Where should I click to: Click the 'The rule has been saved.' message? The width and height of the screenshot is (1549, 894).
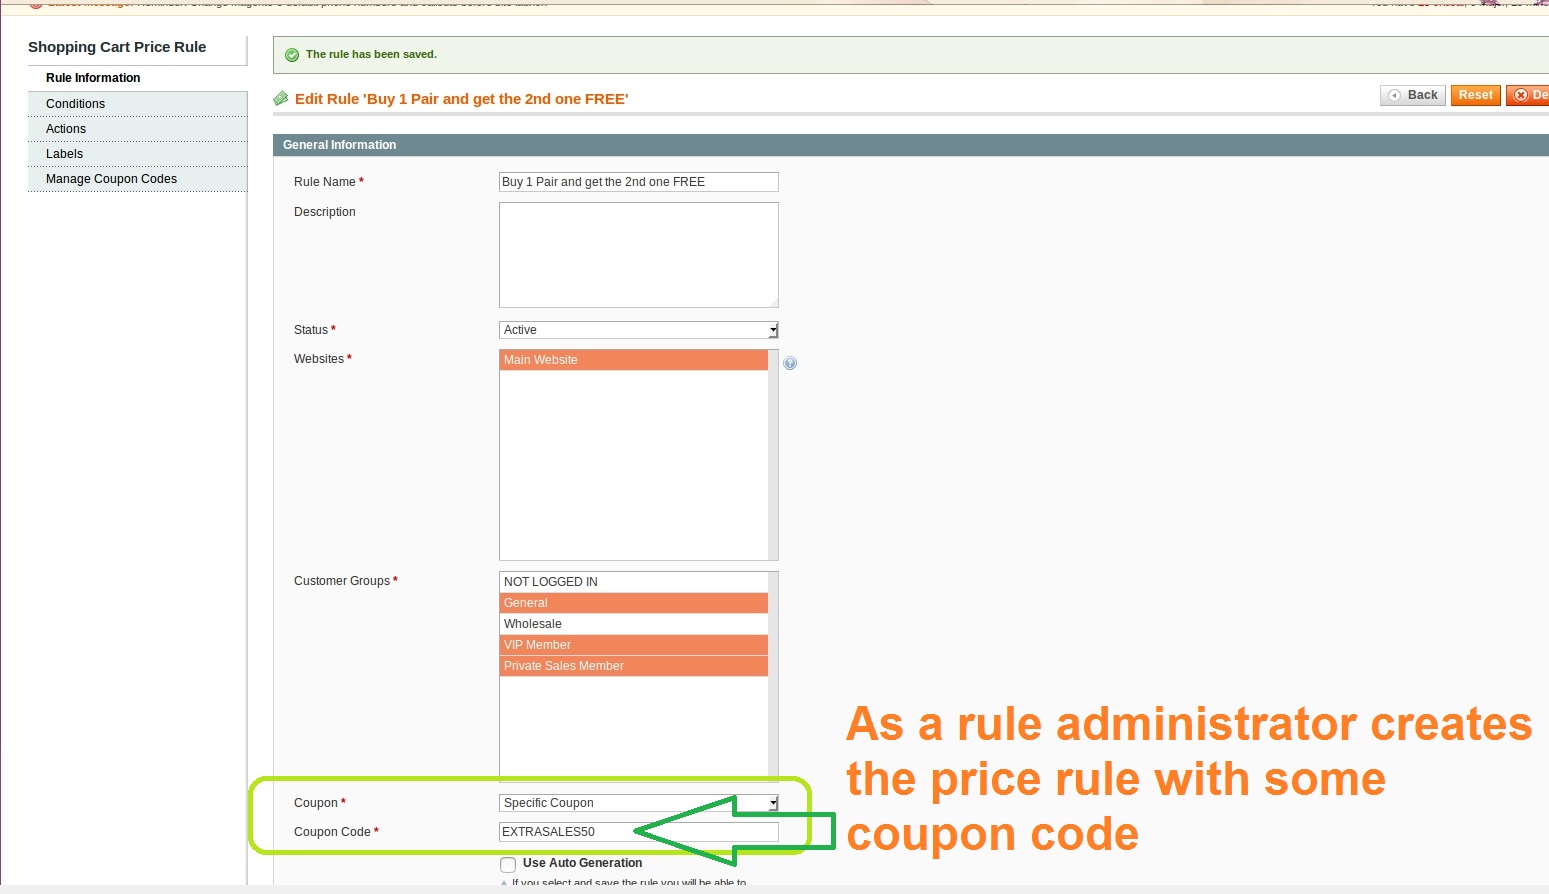point(371,55)
